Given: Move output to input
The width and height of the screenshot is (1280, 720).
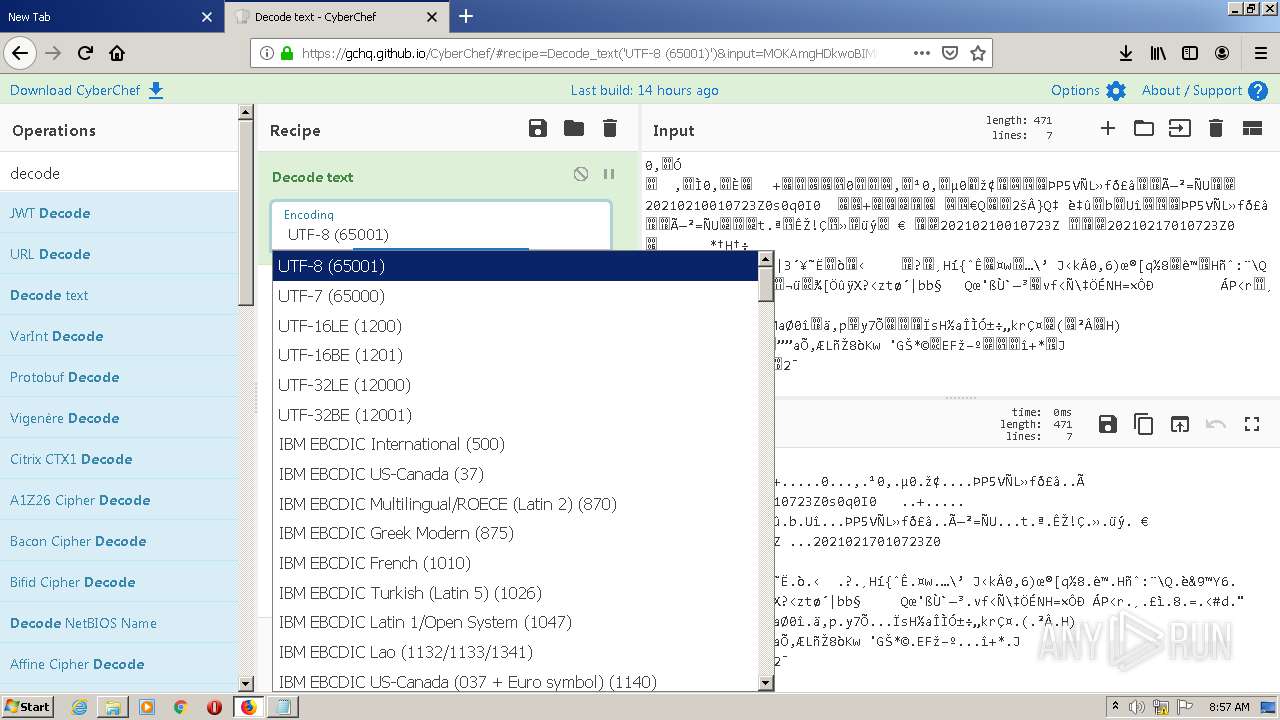Looking at the screenshot, I should click(x=1180, y=424).
